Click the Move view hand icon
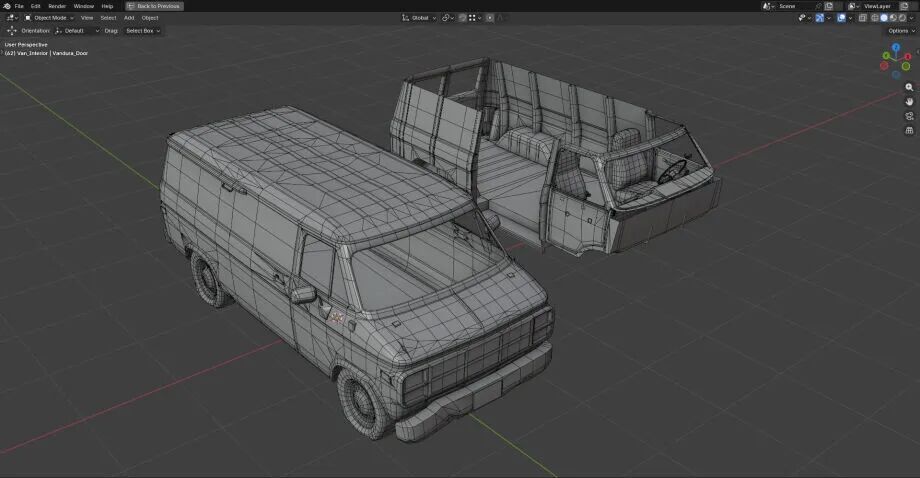920x478 pixels. [909, 101]
